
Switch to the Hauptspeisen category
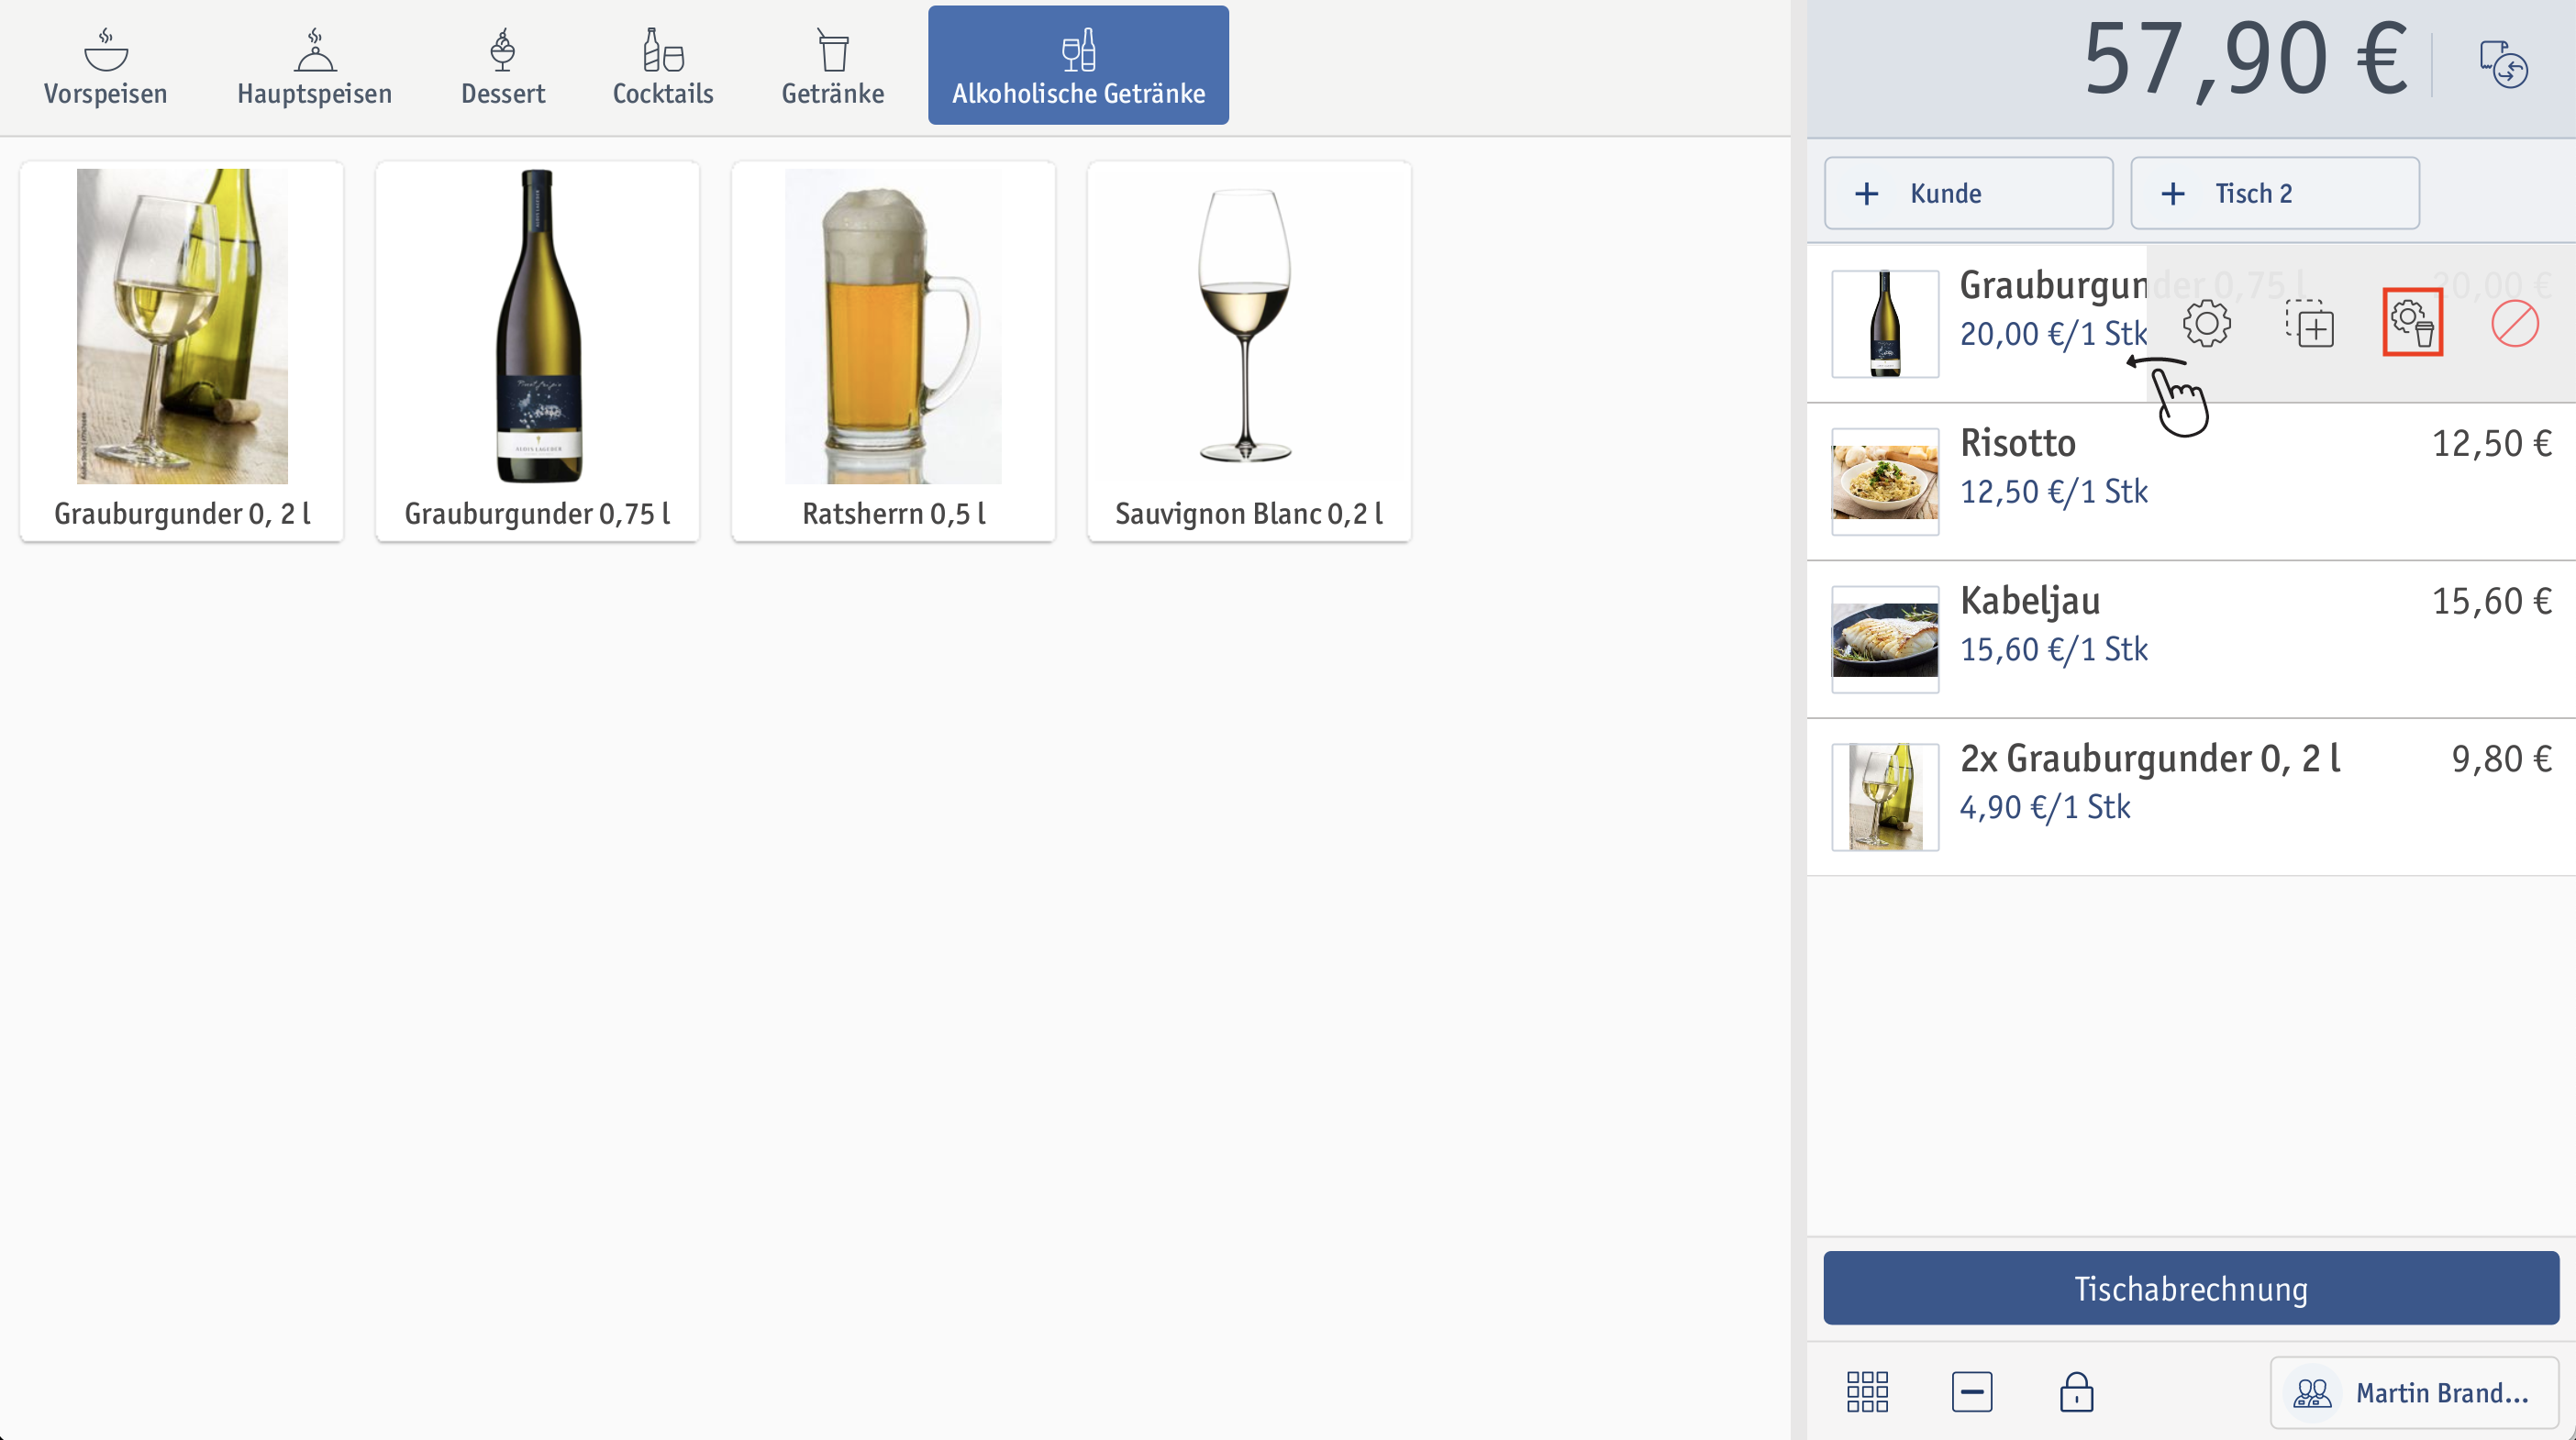[314, 66]
